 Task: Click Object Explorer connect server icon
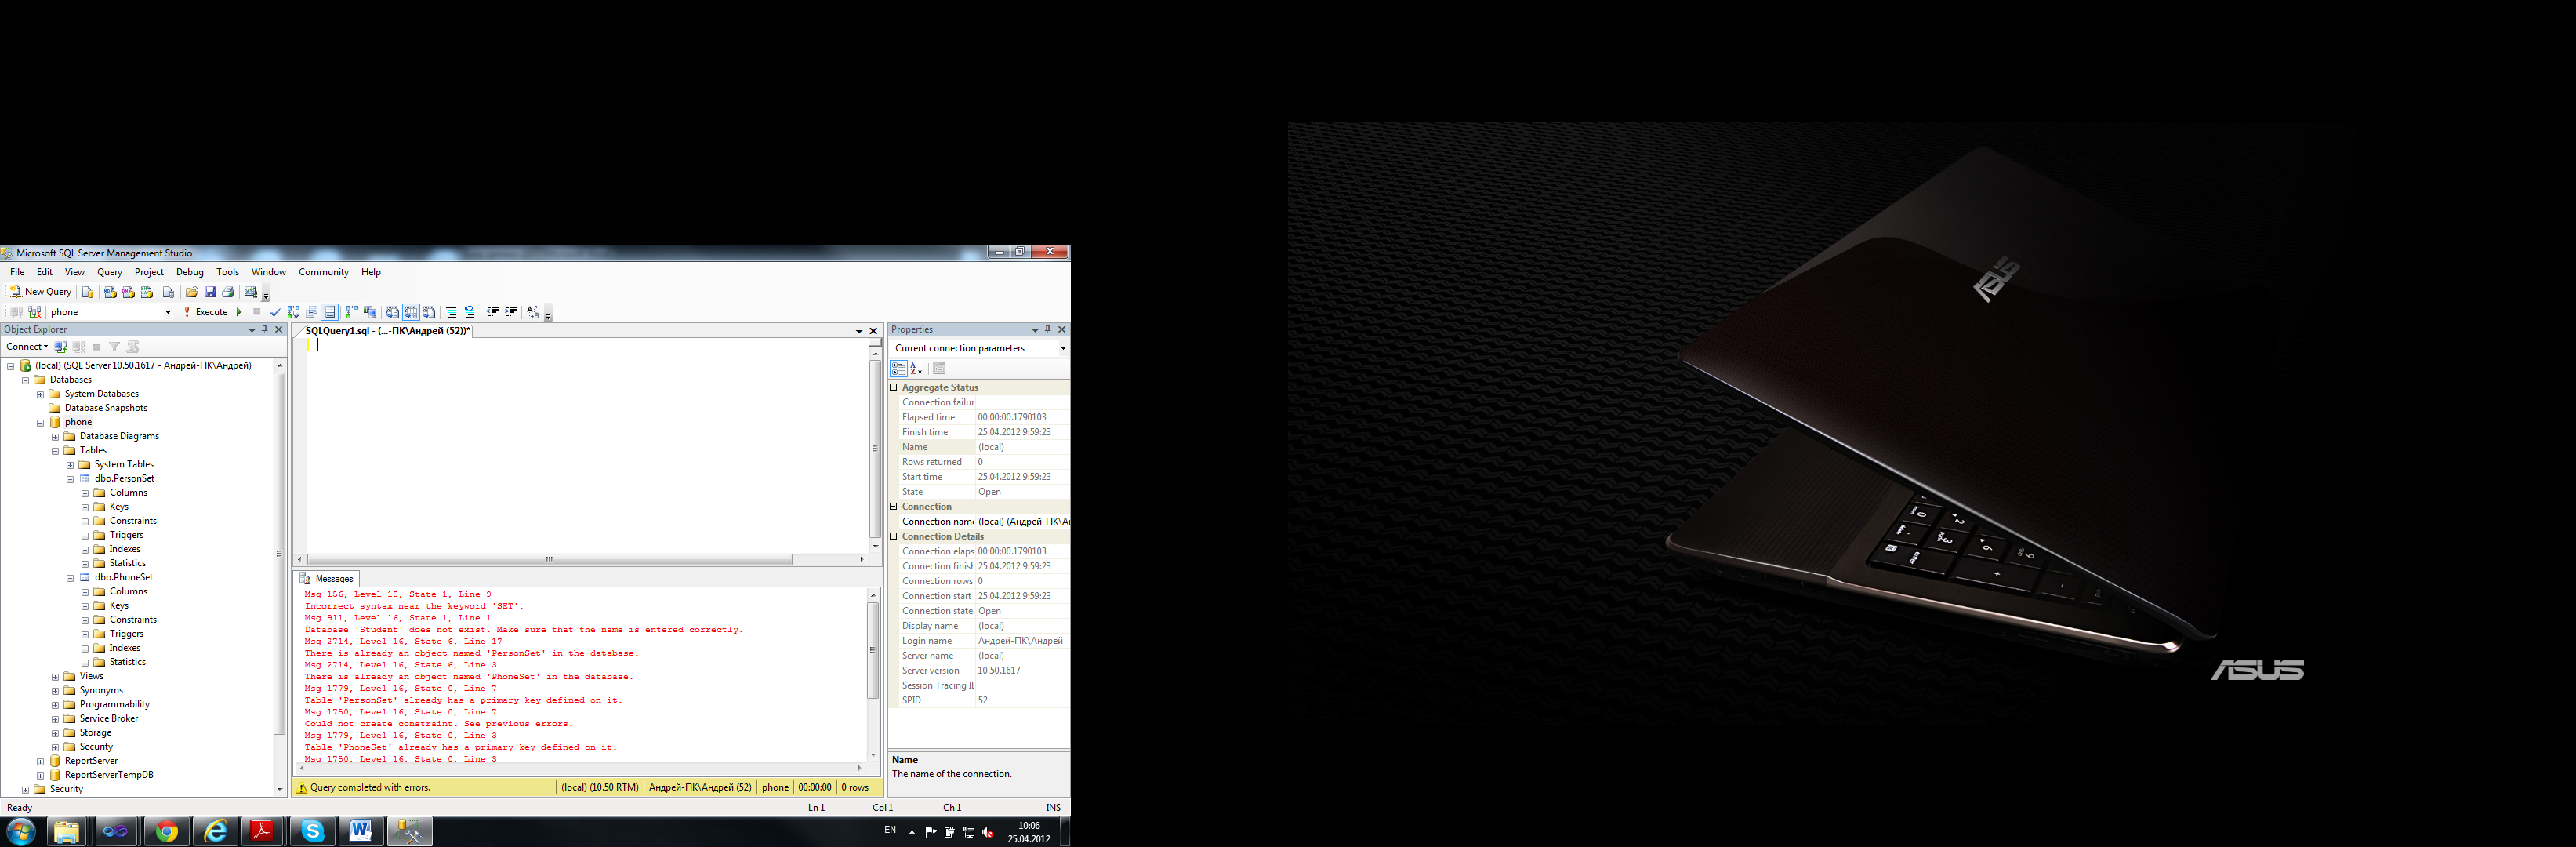[60, 347]
